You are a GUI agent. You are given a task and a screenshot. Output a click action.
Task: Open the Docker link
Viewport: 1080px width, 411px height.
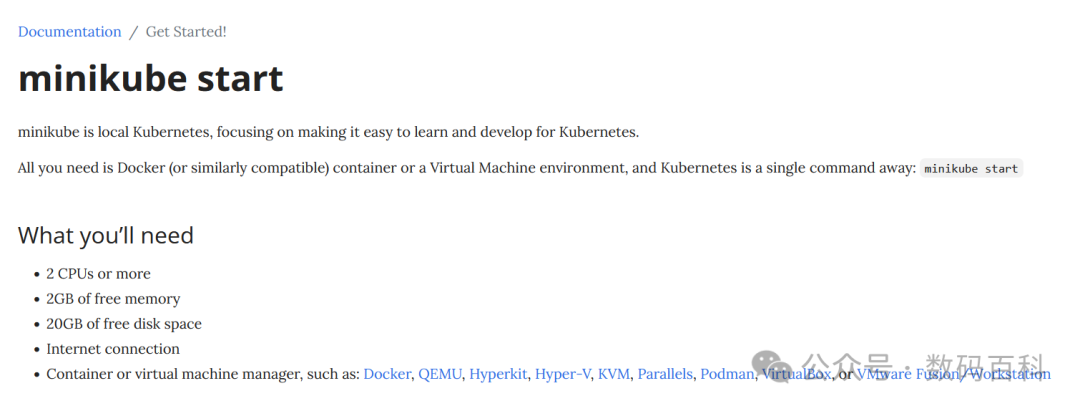coord(387,375)
